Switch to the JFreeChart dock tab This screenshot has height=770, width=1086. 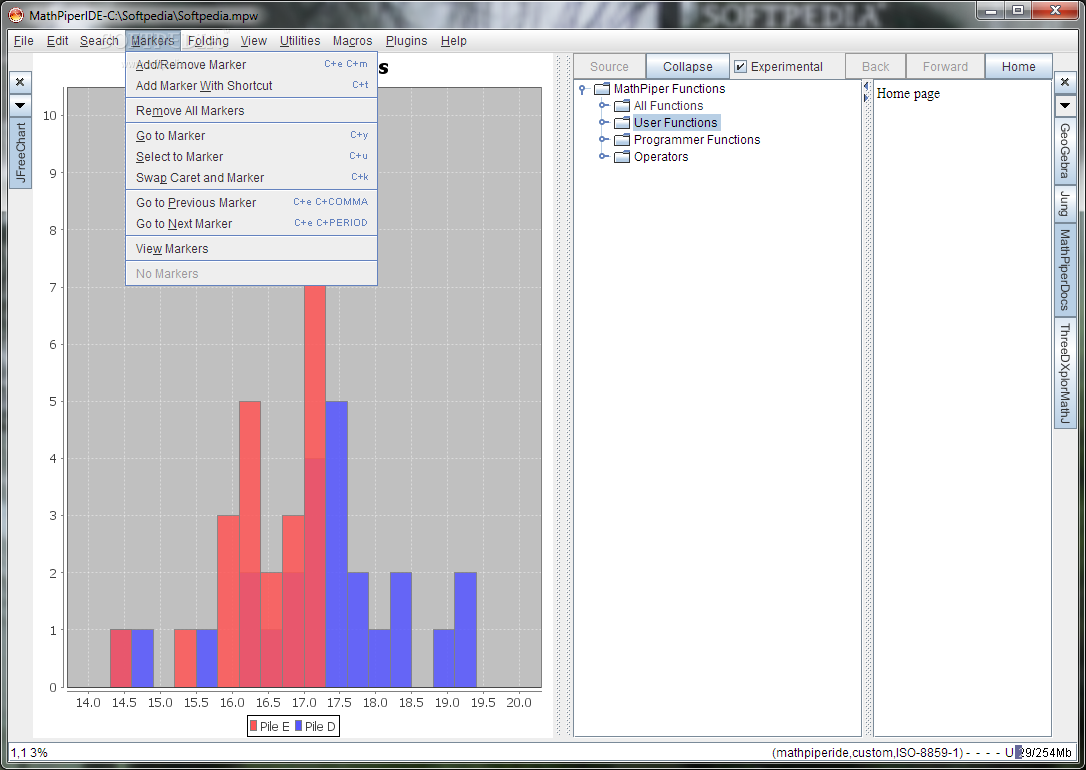pos(20,152)
